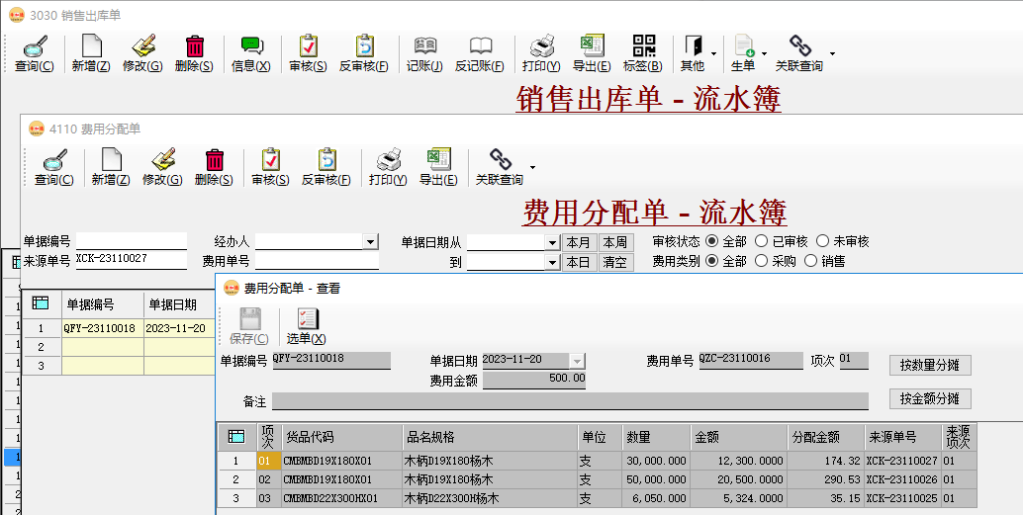Click grid icon in 货品代码 detail table header
Image resolution: width=1023 pixels, height=516 pixels.
point(236,437)
